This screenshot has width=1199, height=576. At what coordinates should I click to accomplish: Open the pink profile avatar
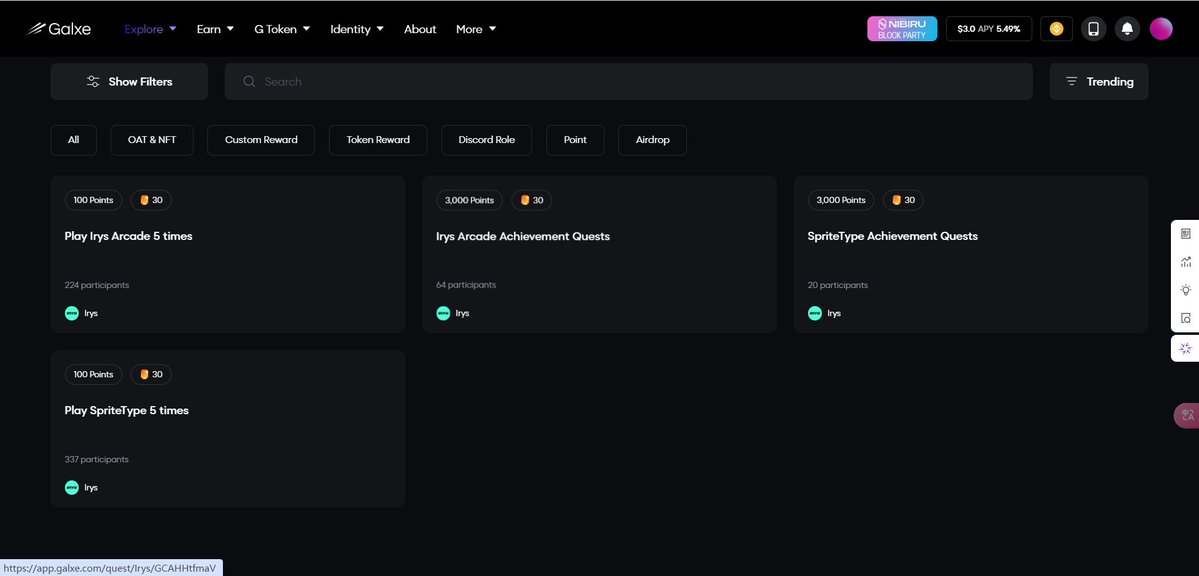1161,29
